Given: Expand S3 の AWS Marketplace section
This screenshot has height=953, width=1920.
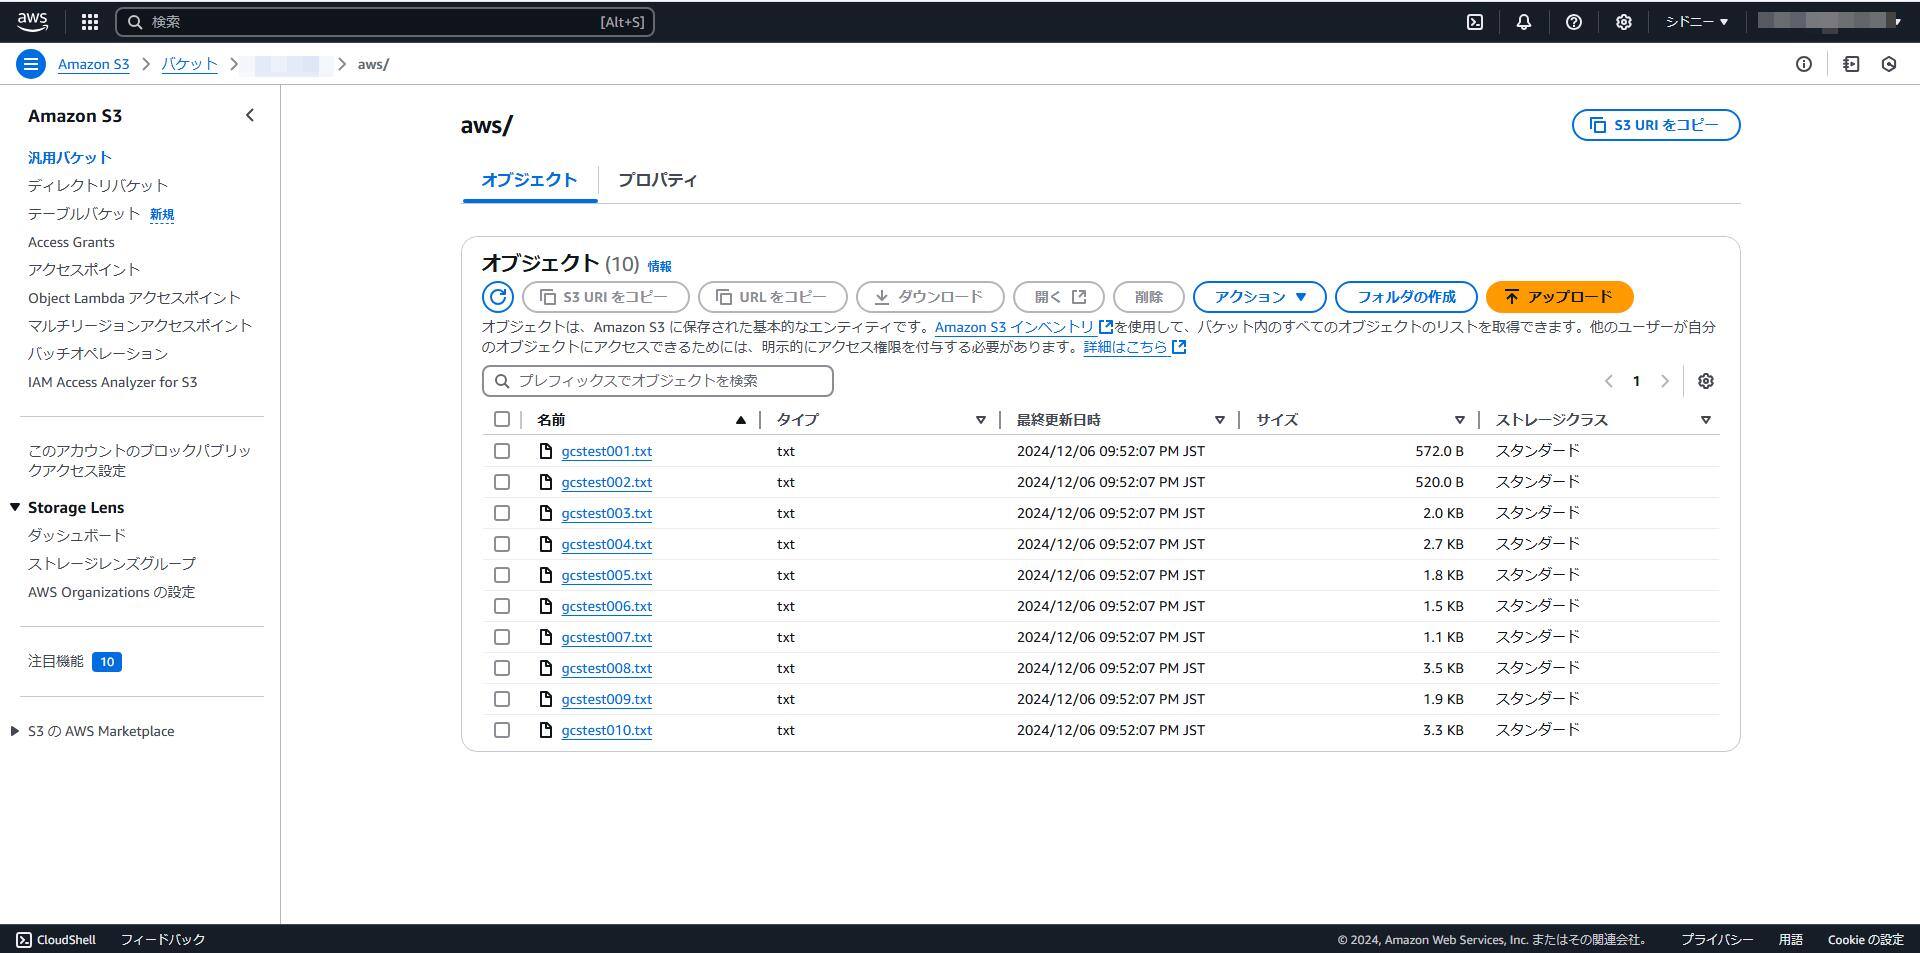Looking at the screenshot, I should 15,731.
